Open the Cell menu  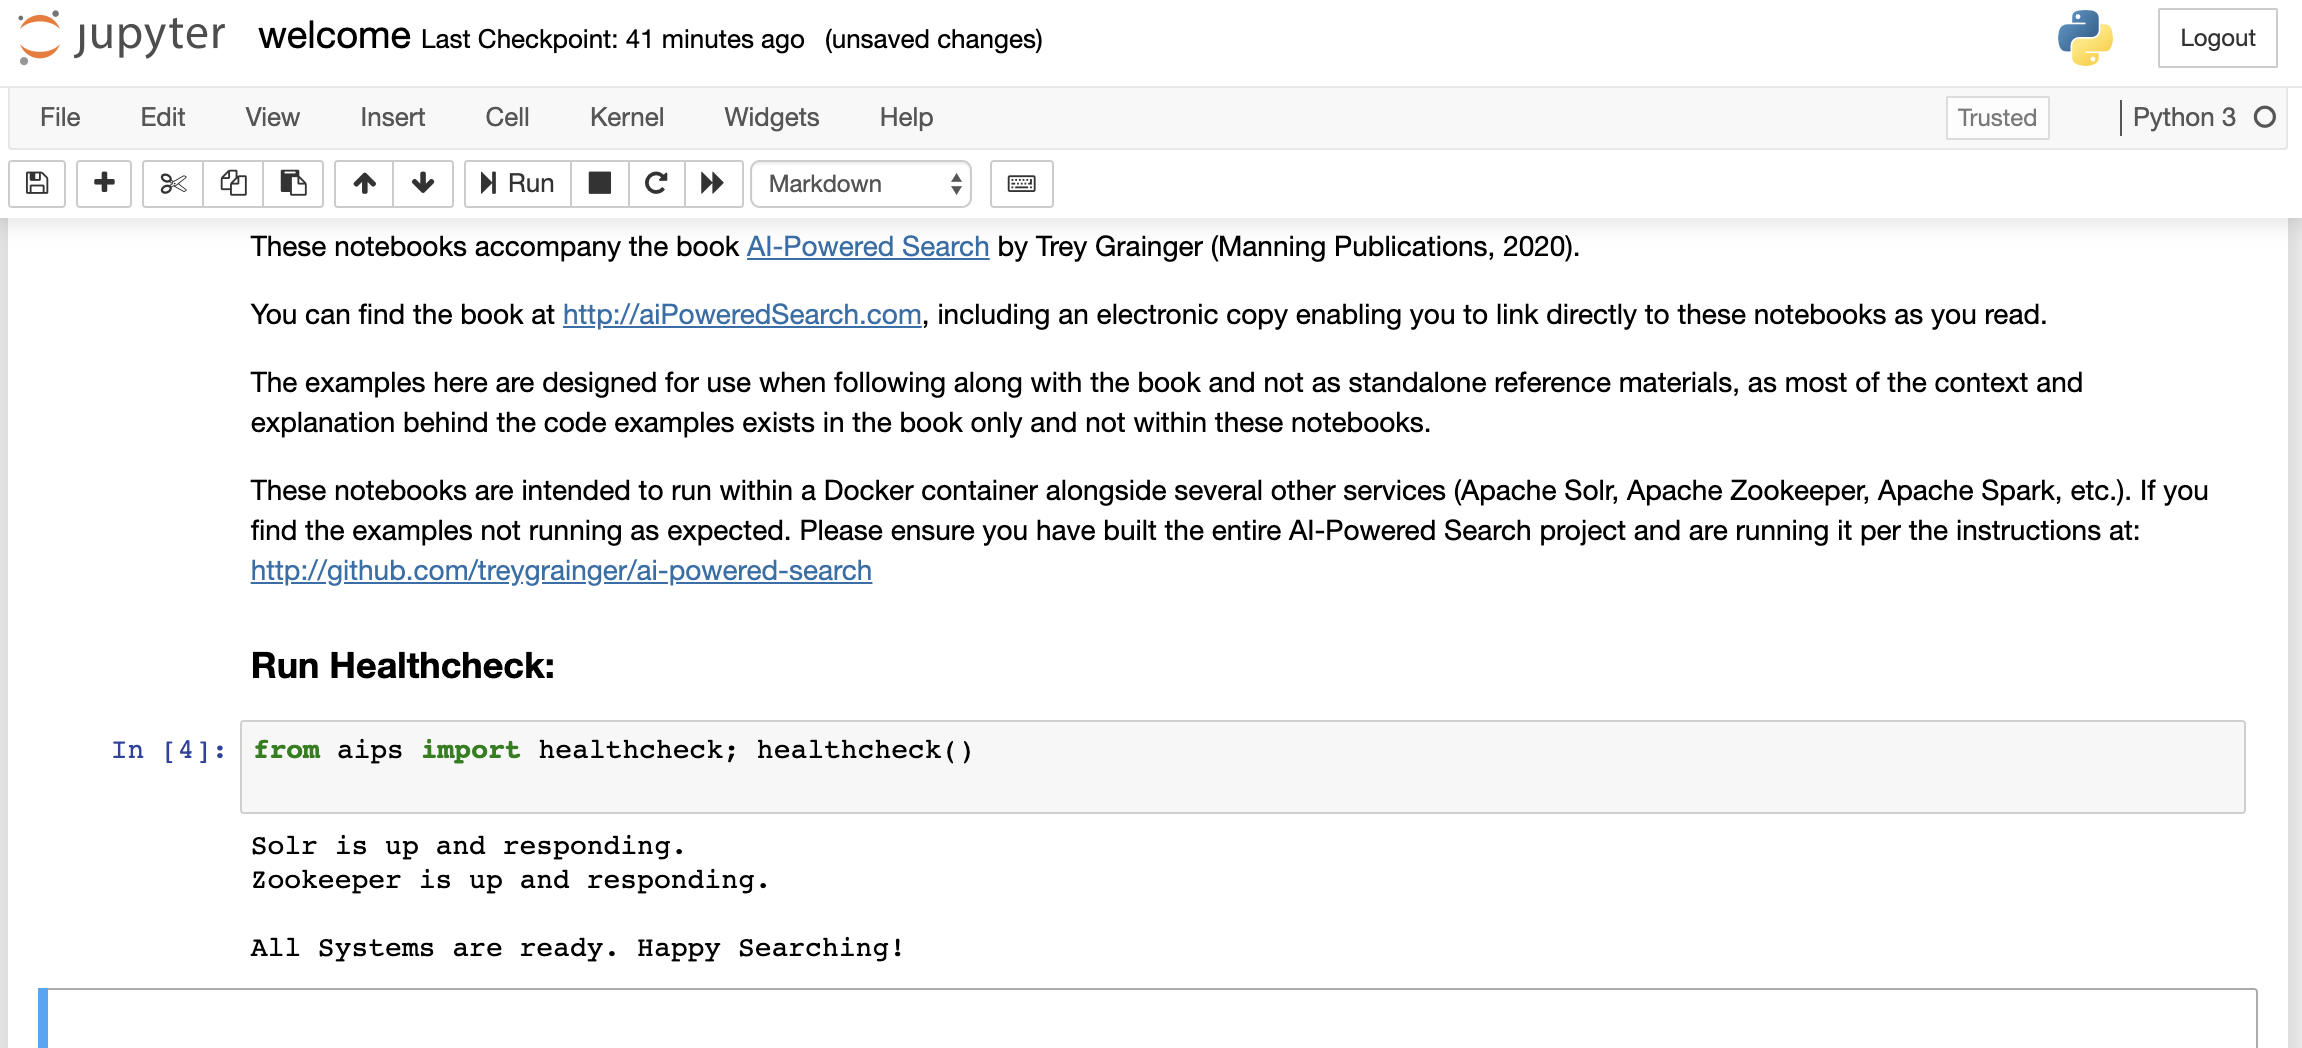coord(508,117)
